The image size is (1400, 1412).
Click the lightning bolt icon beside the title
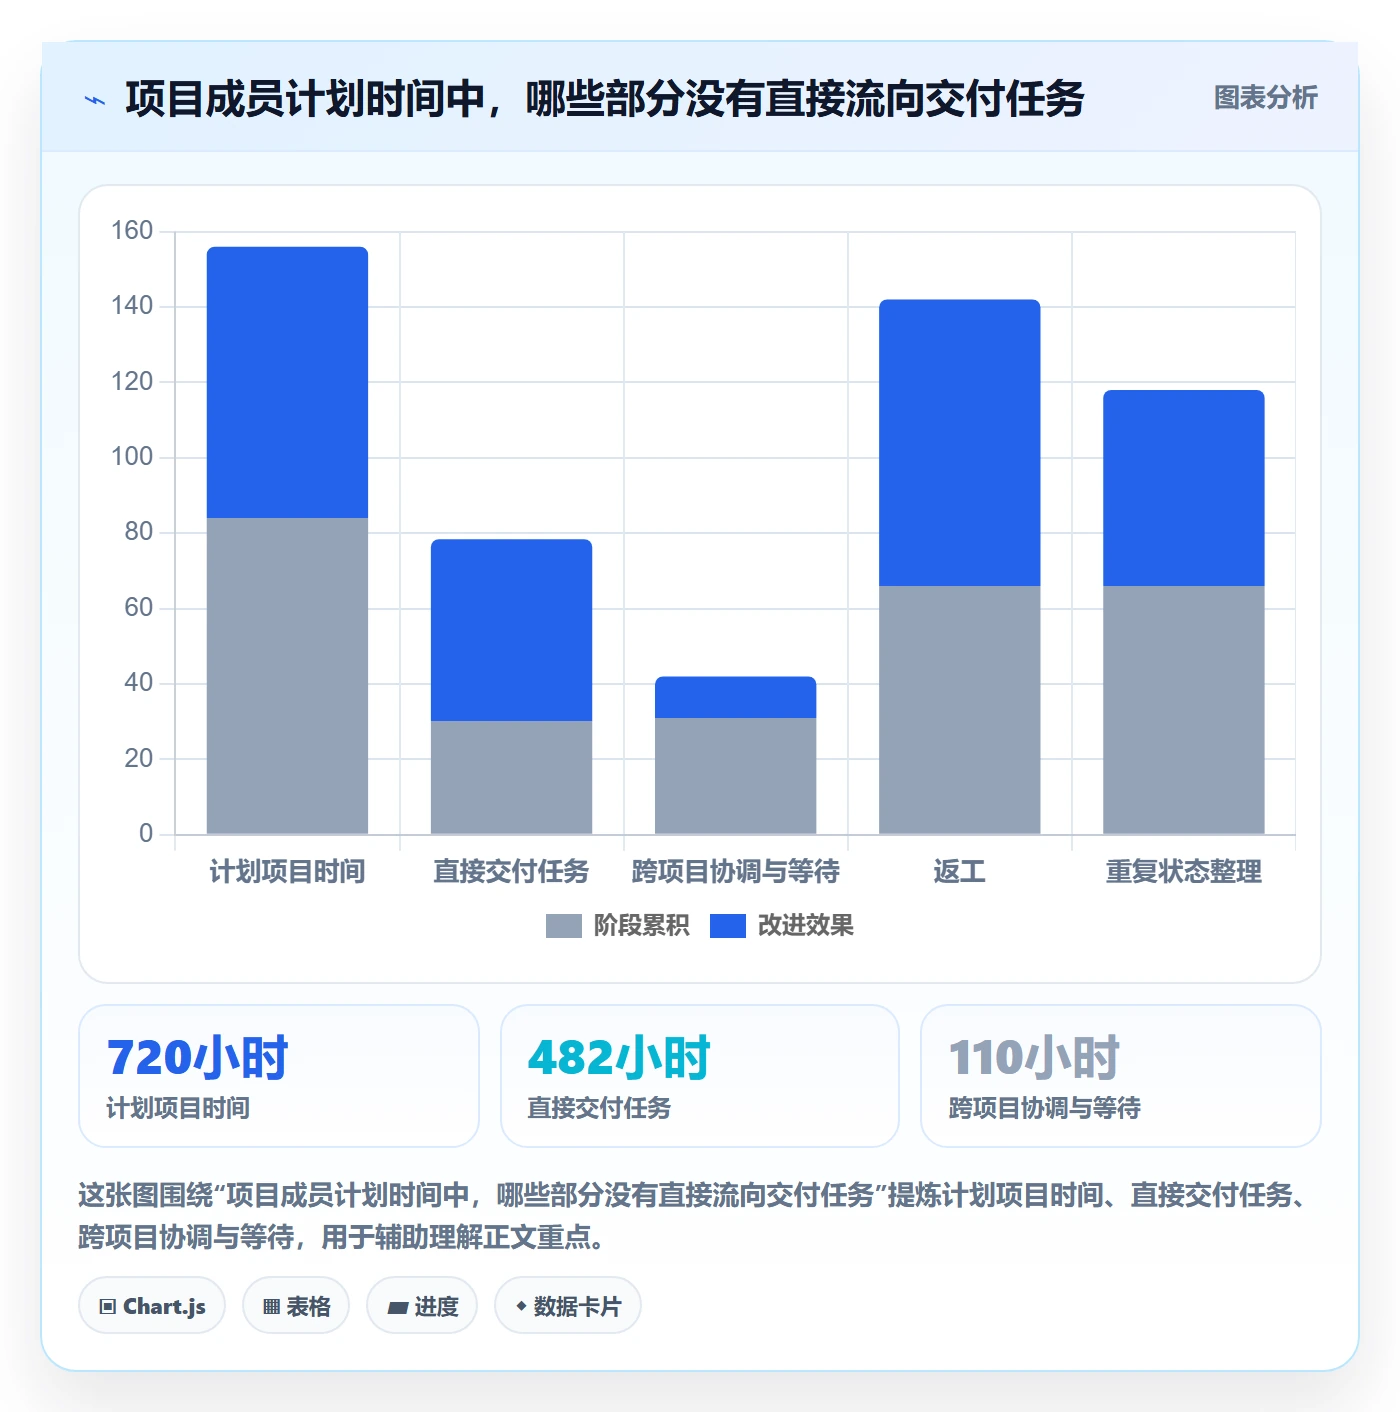(95, 100)
